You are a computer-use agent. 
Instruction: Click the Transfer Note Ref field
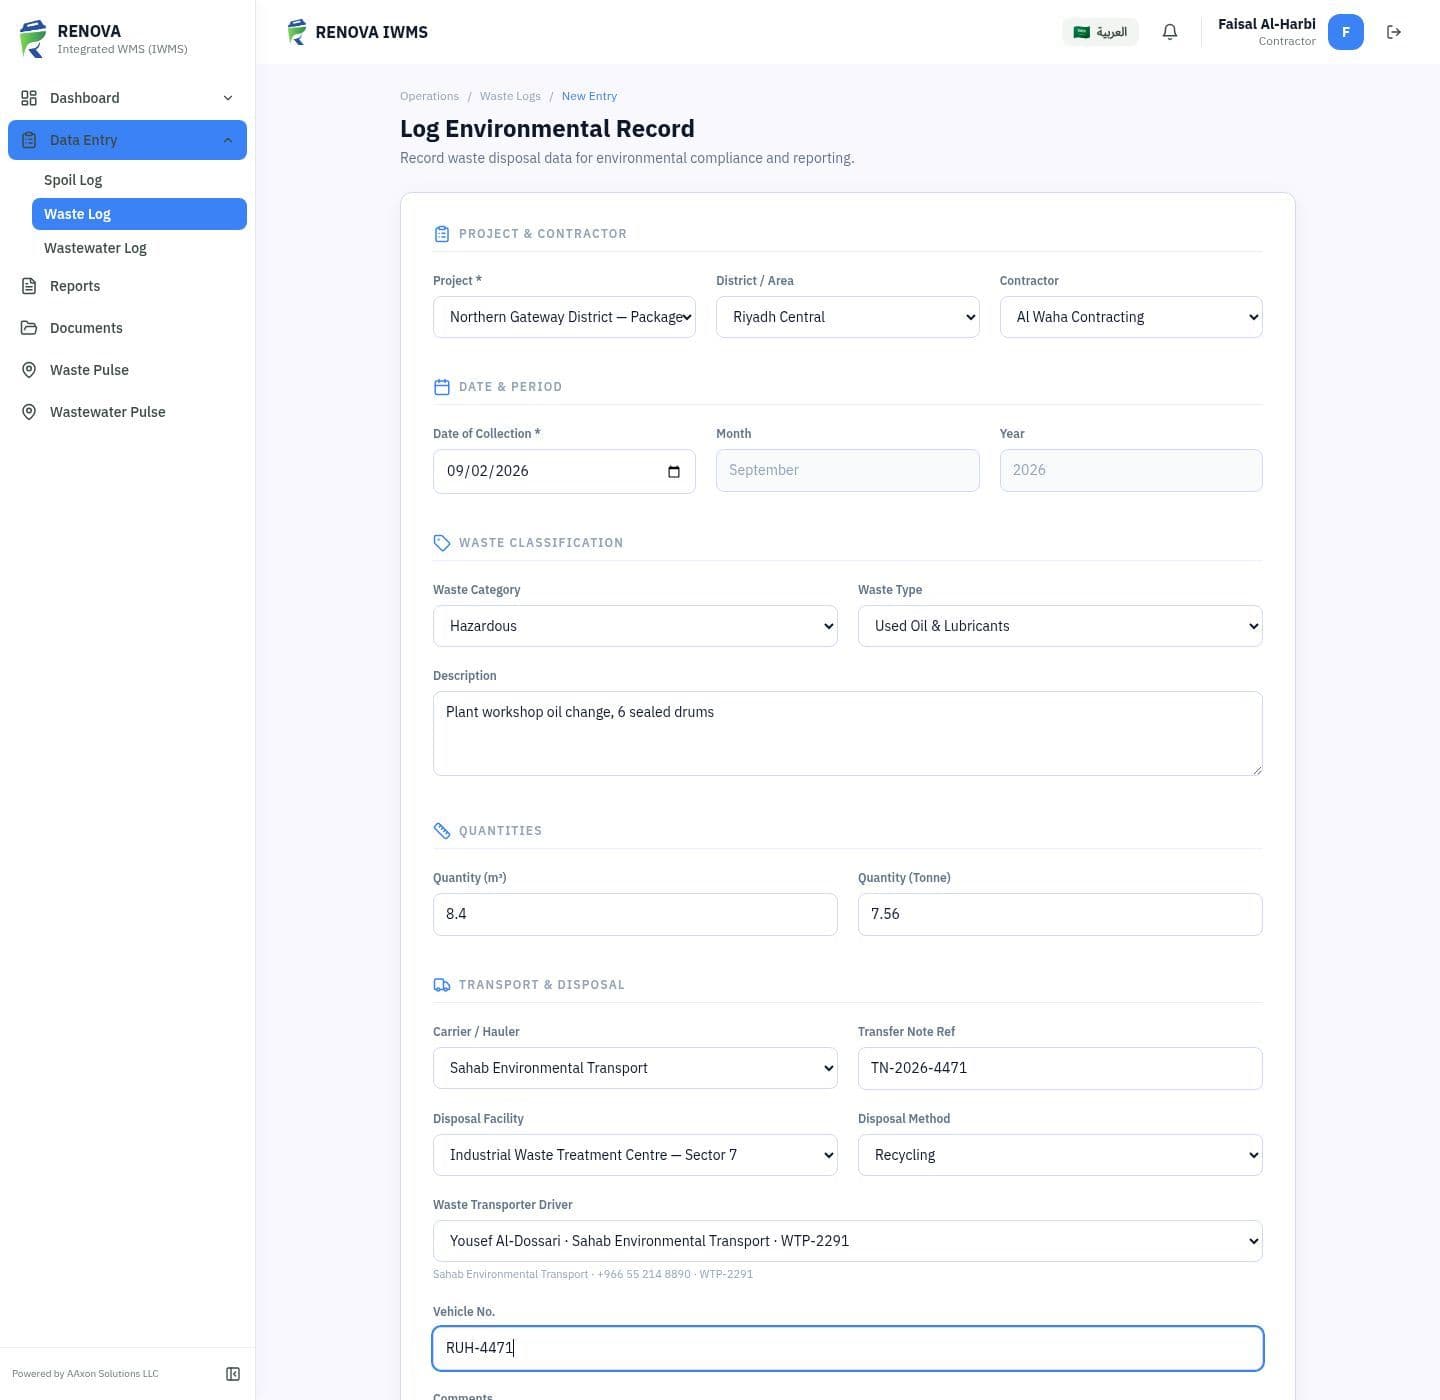(1060, 1068)
